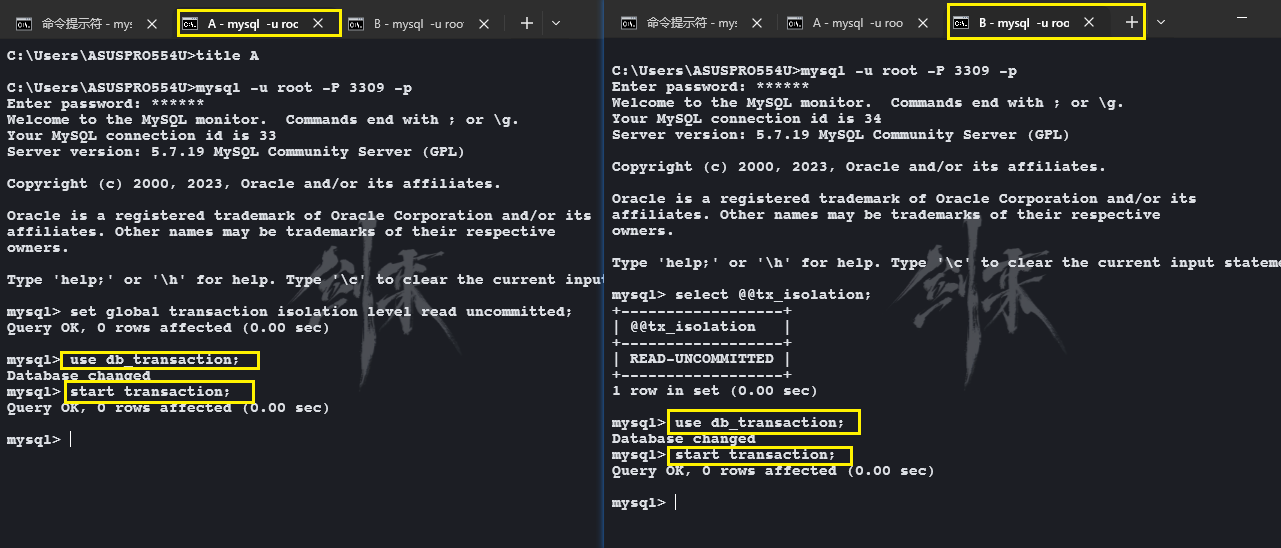This screenshot has width=1281, height=548.
Task: Click the terminal icon on right window's 命令提示符 tab
Action: (628, 22)
